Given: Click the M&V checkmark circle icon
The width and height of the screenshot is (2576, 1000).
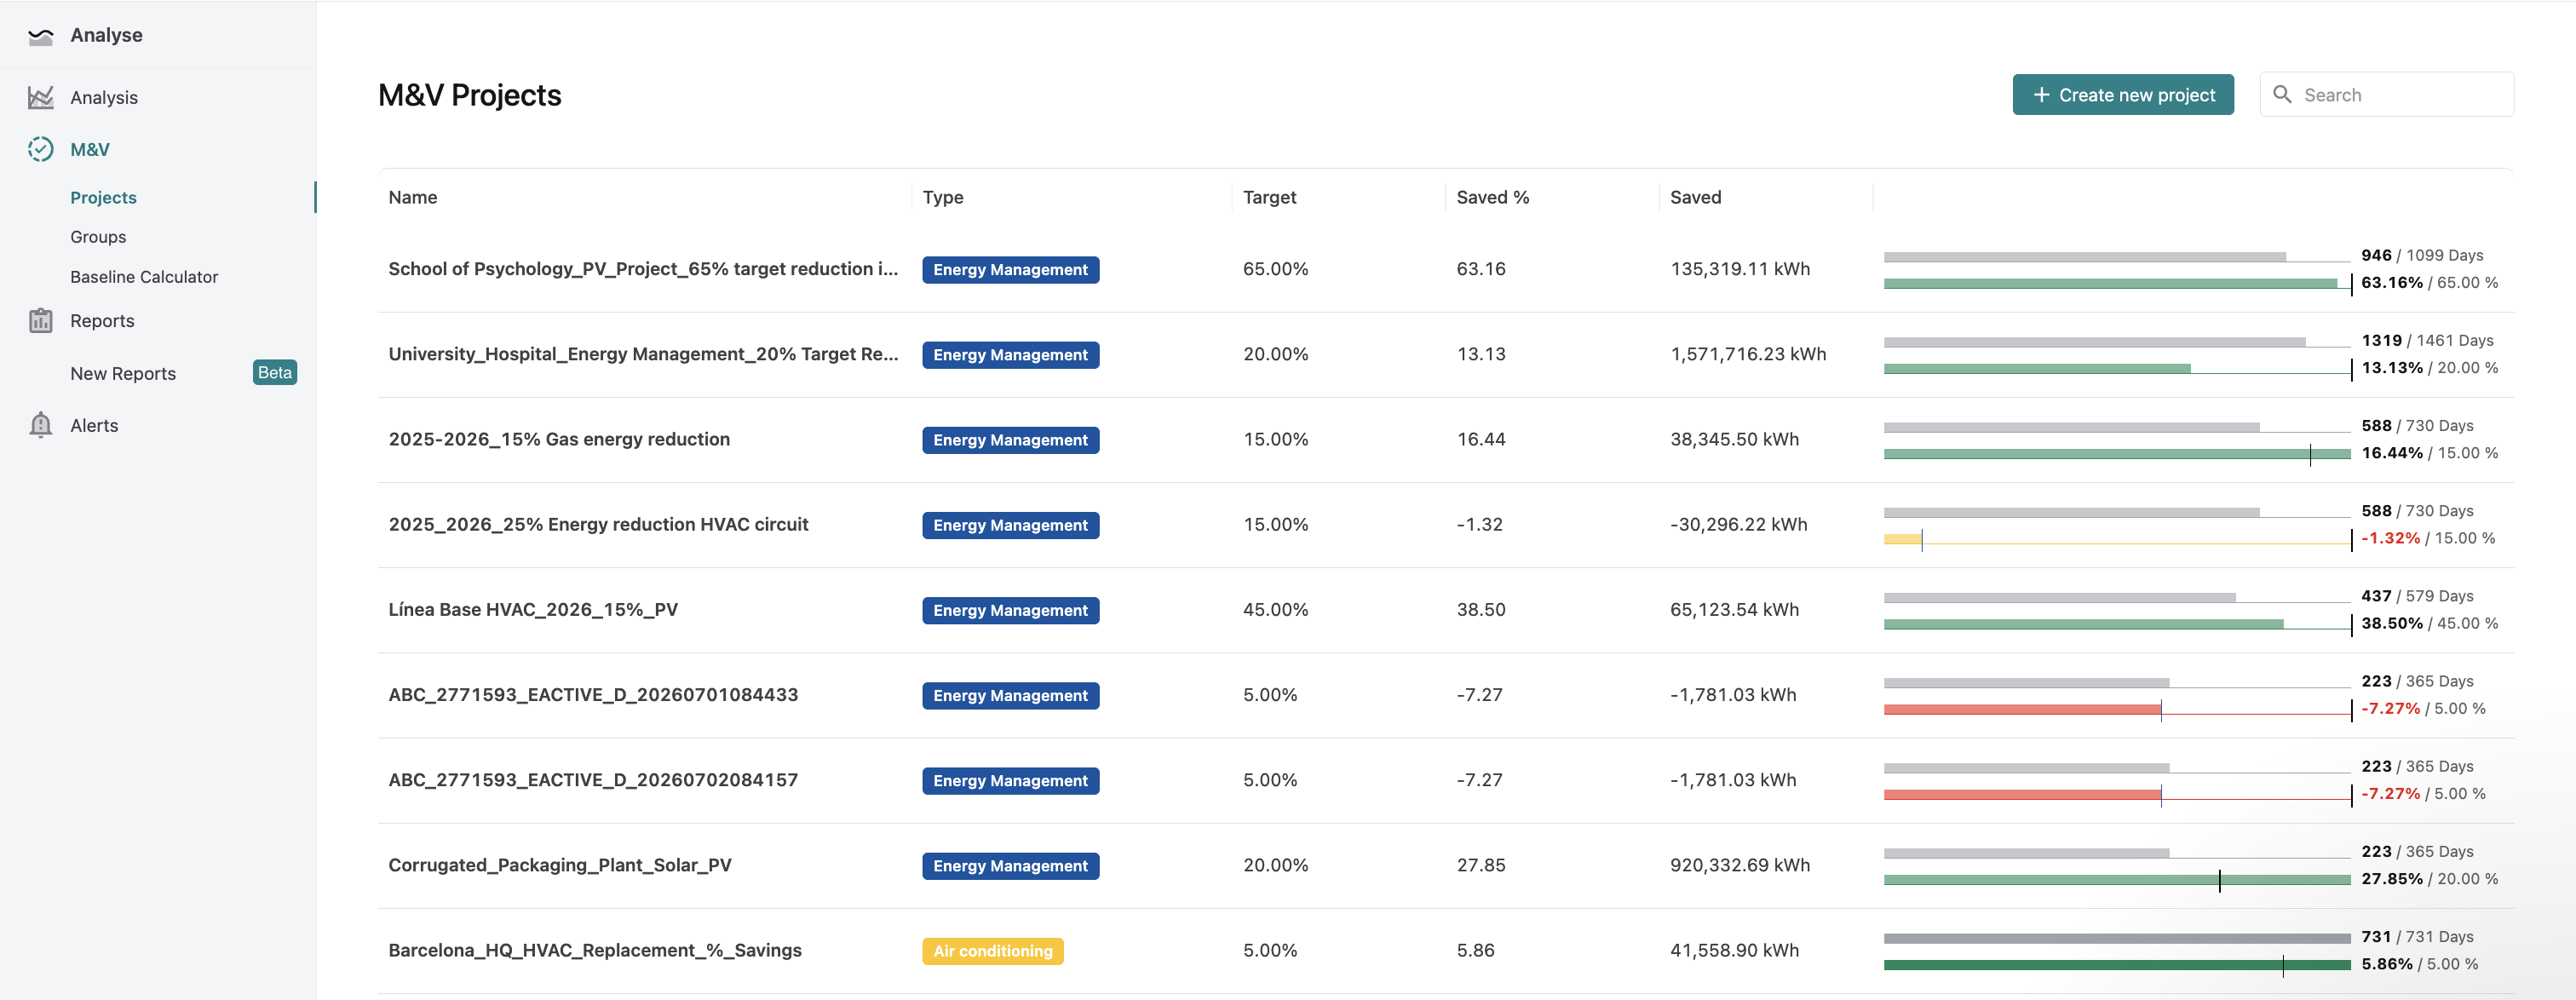Looking at the screenshot, I should pyautogui.click(x=40, y=149).
